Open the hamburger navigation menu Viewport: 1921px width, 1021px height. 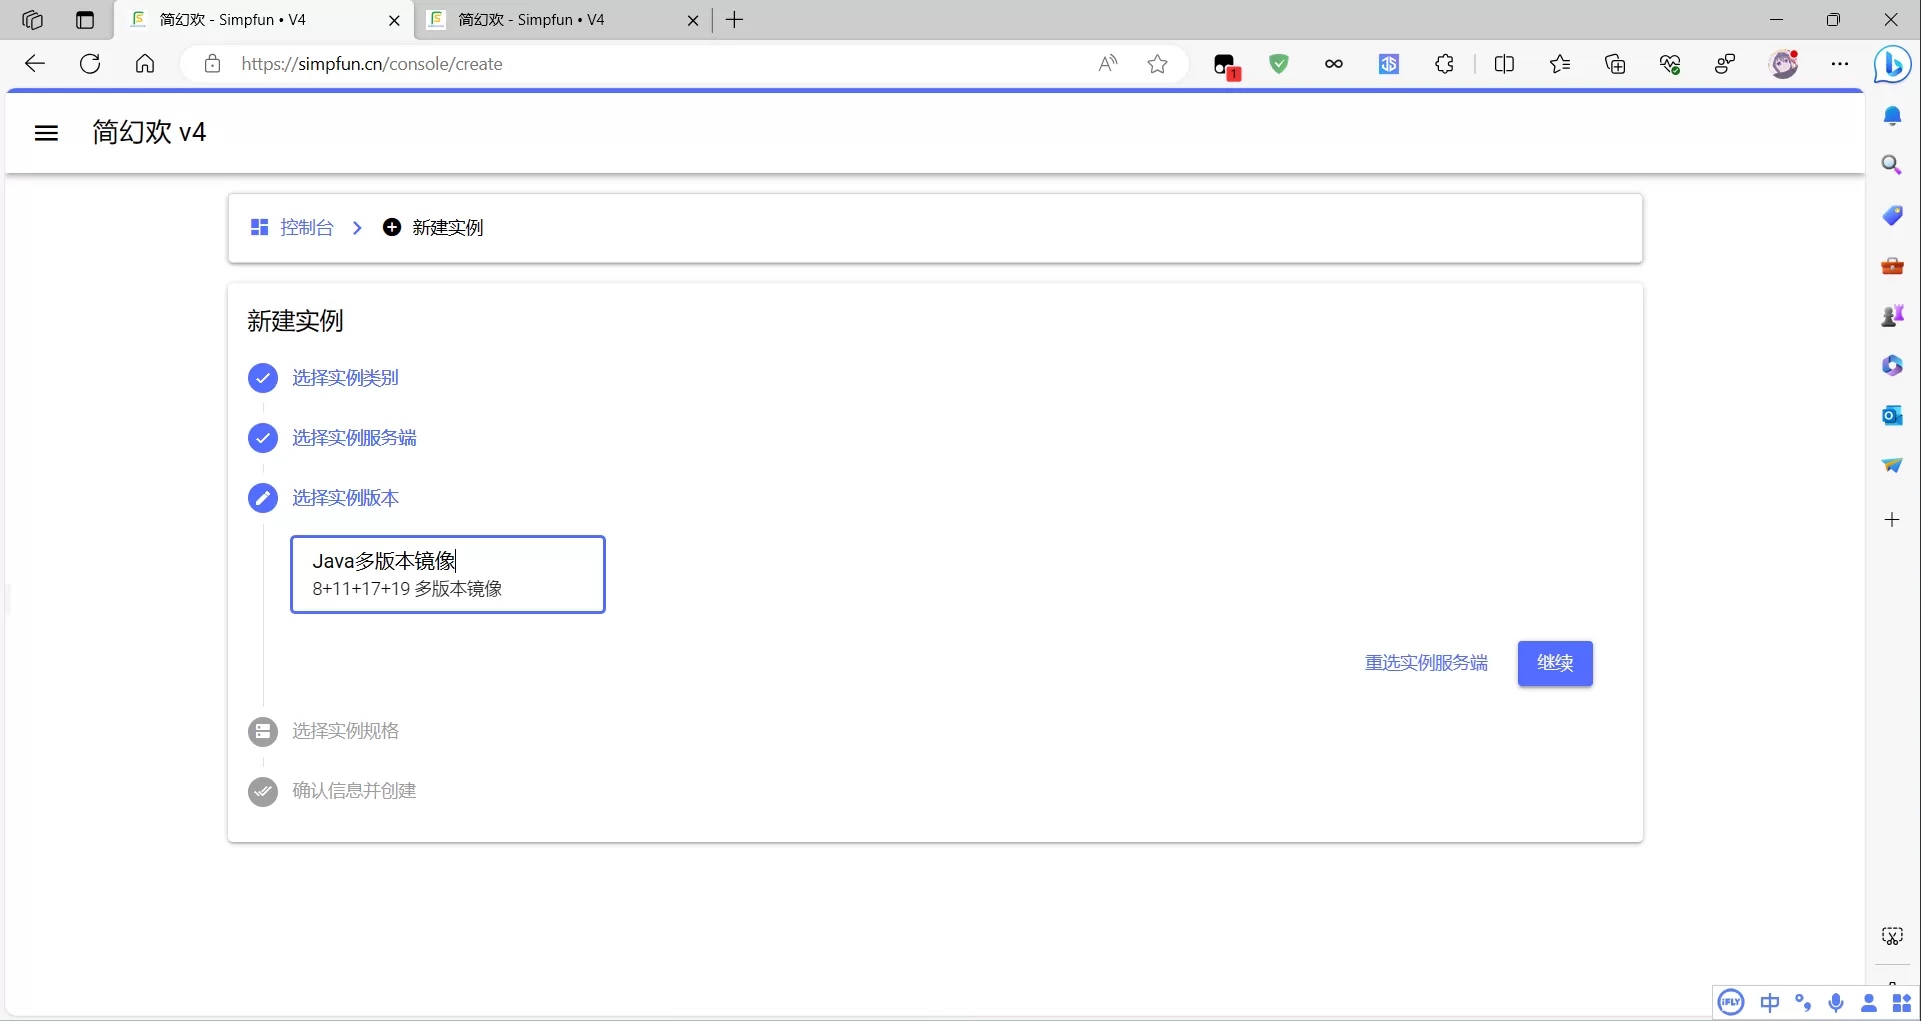[46, 133]
